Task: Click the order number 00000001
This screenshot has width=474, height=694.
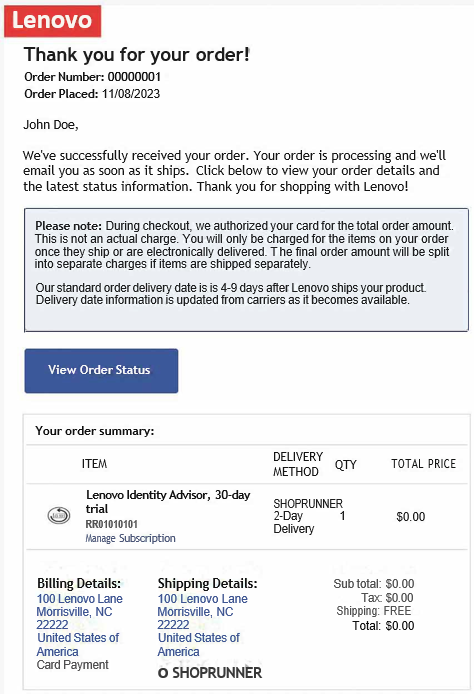Action: (x=134, y=77)
